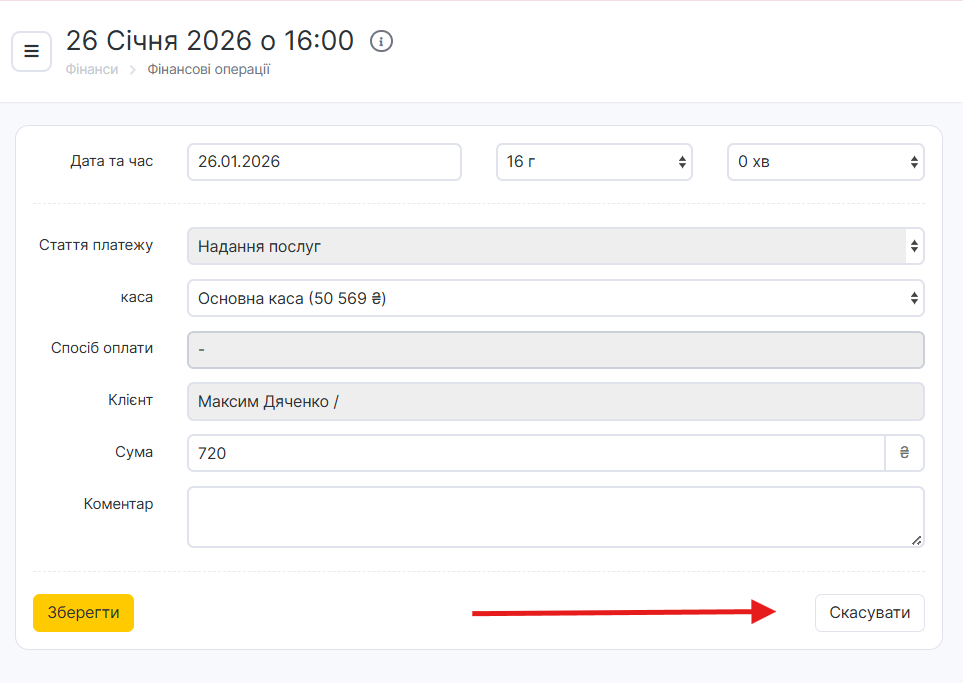
Task: Click into the Сума field with 720
Action: 535,453
